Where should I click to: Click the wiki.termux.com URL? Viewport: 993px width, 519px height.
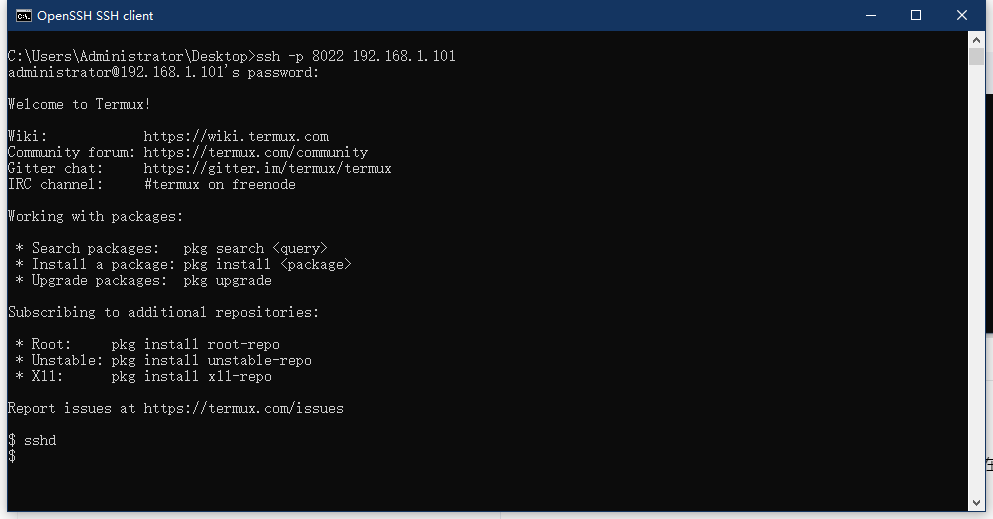point(236,136)
